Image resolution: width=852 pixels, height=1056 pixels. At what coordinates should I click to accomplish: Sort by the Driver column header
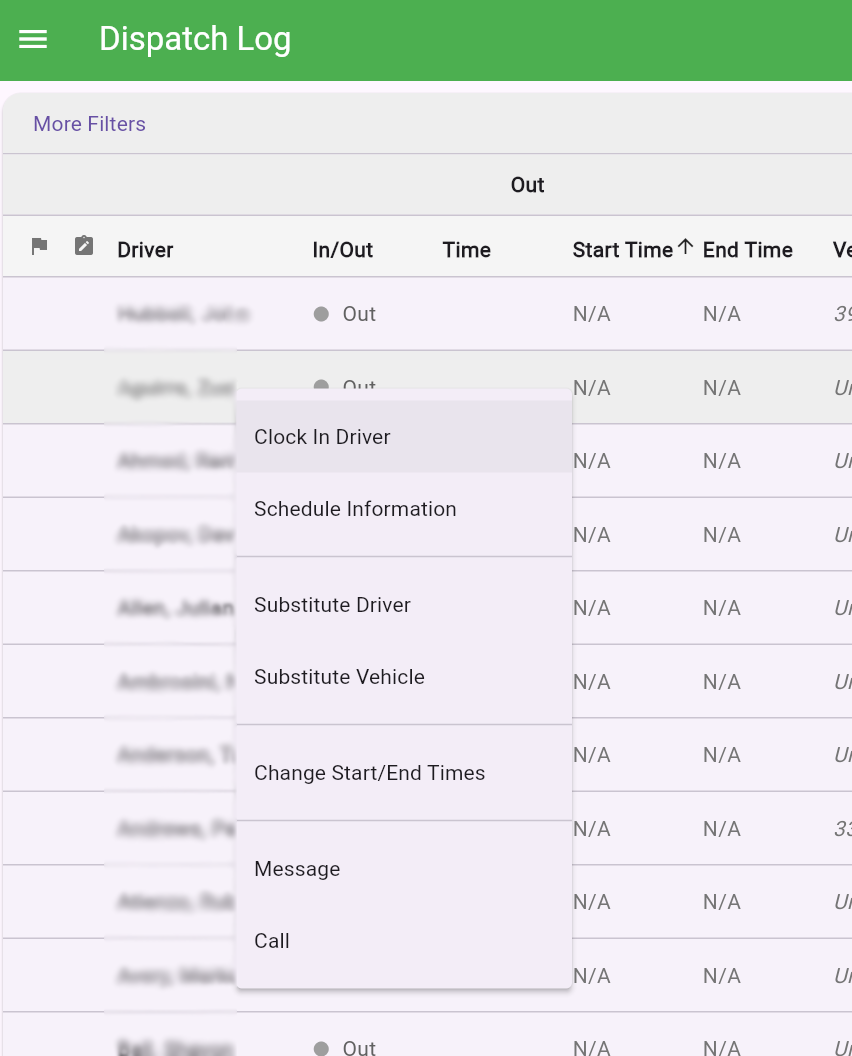click(x=145, y=250)
